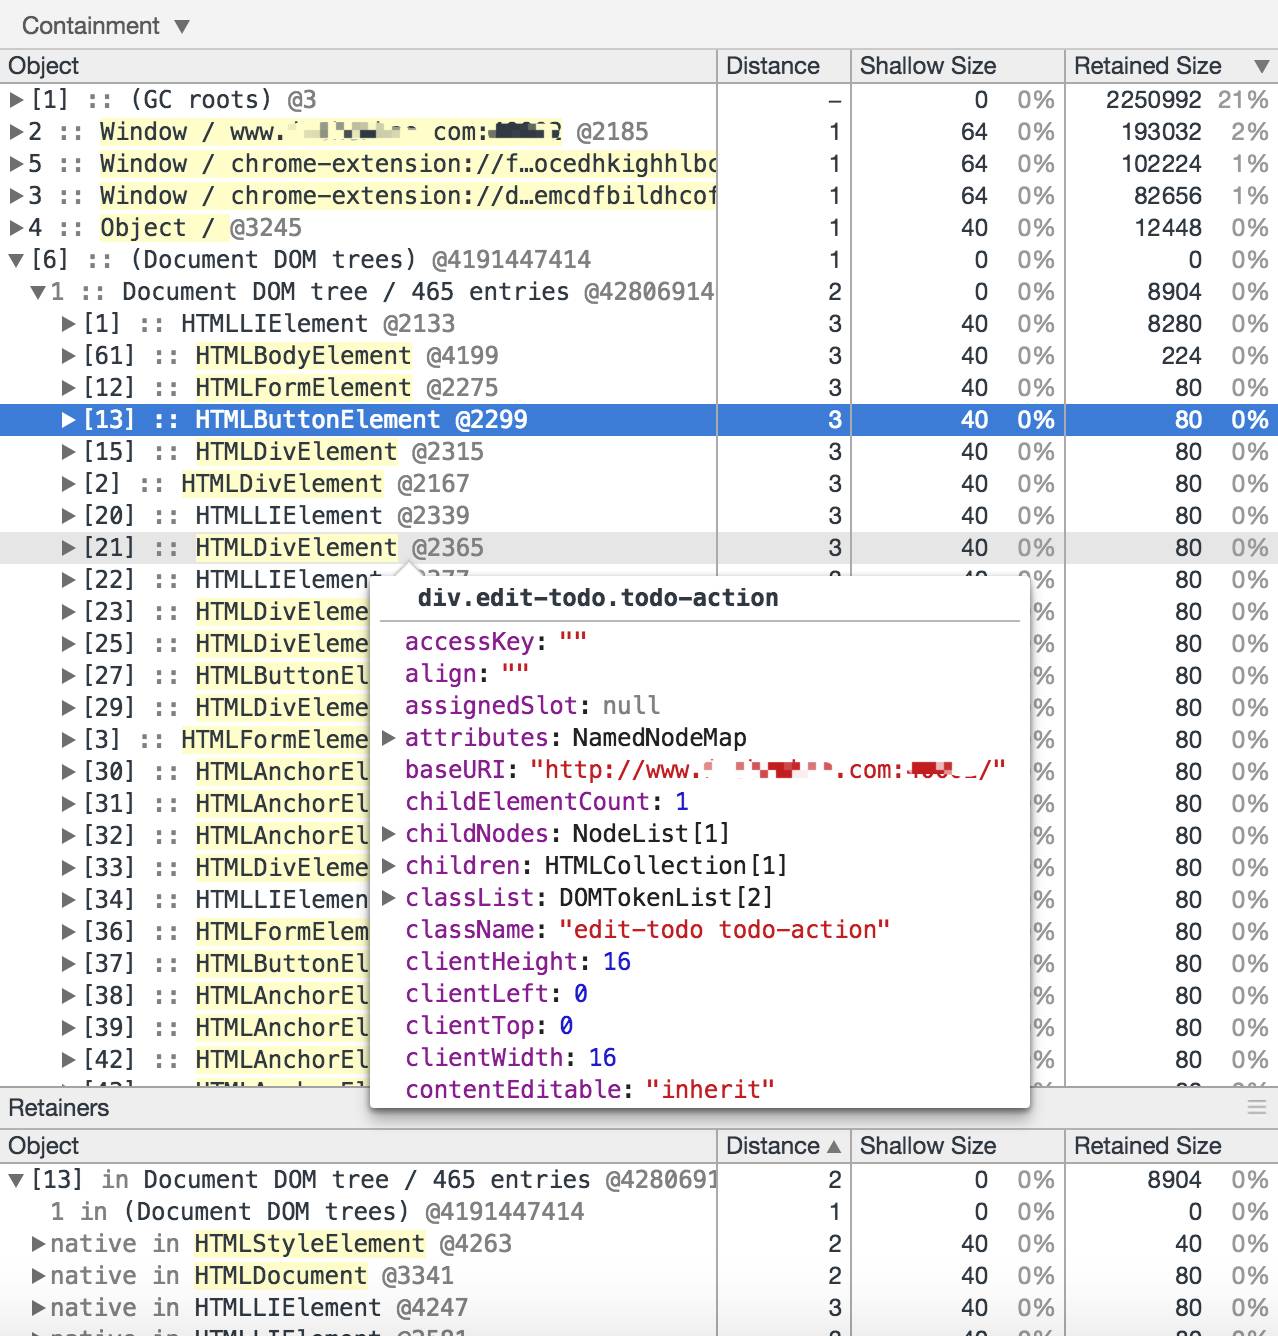1278x1336 pixels.
Task: Expand the HTMLDivElement @2365 row
Action: 68,548
